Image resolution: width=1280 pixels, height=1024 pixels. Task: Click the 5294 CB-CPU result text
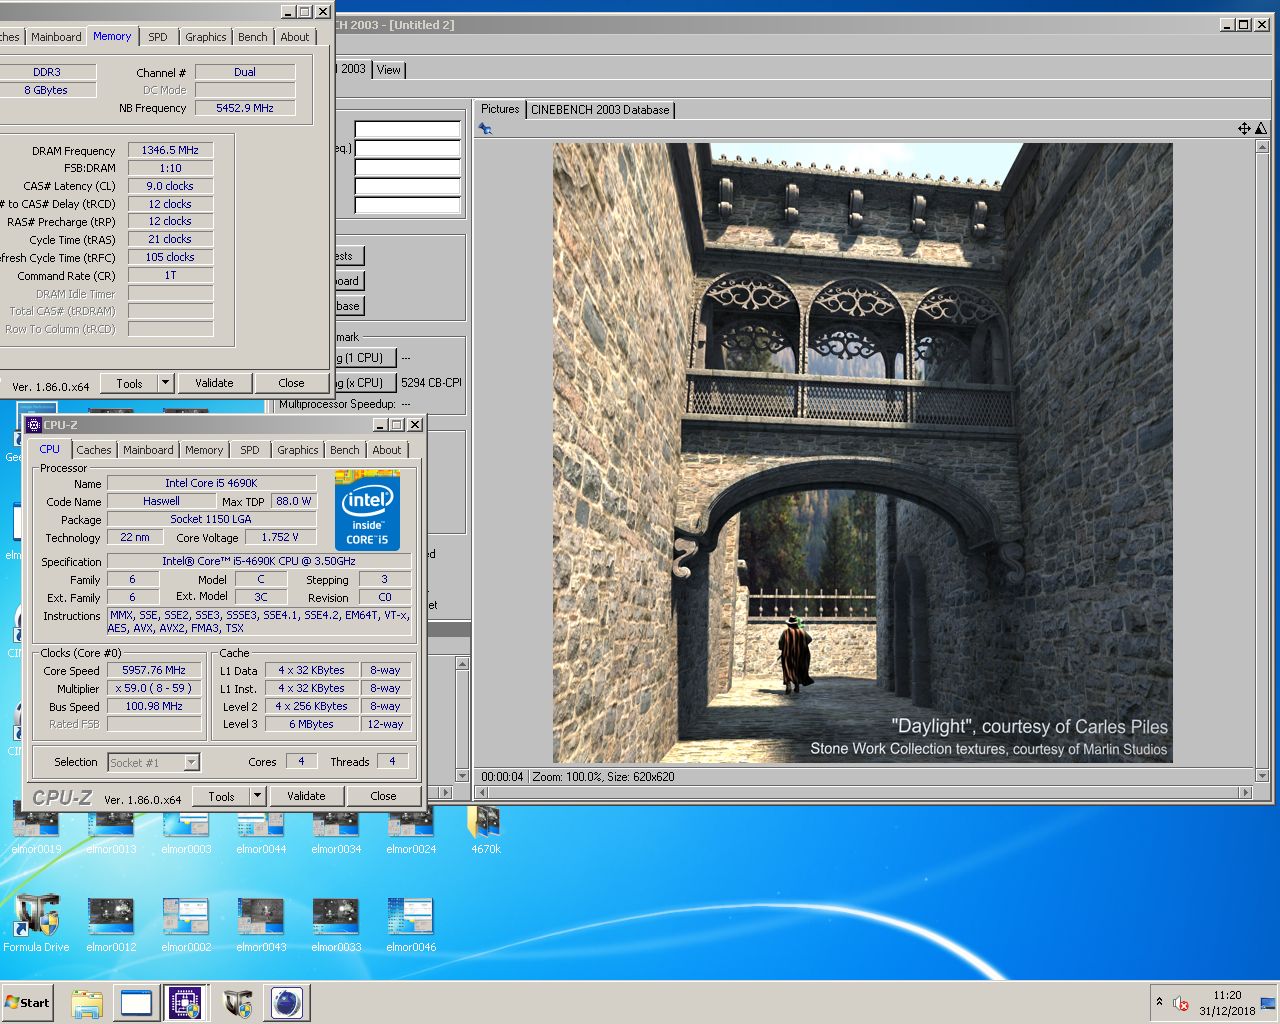coord(431,383)
